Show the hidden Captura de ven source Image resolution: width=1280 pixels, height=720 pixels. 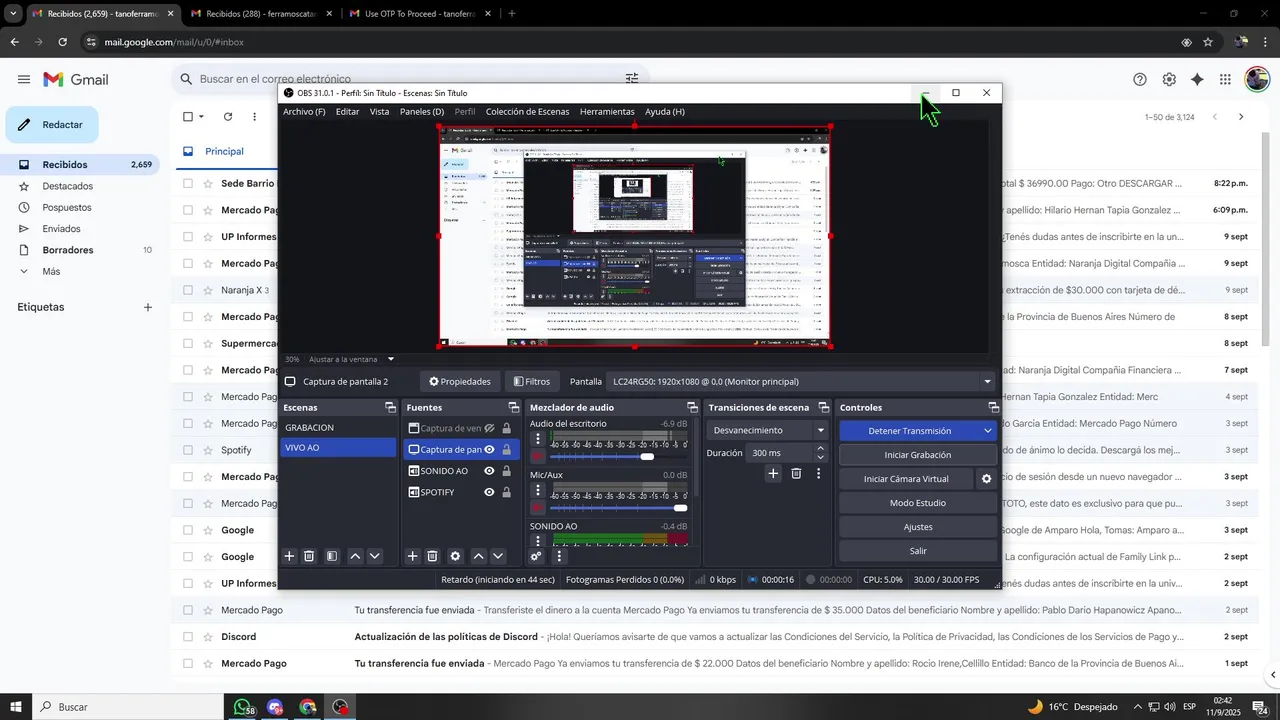pyautogui.click(x=490, y=428)
